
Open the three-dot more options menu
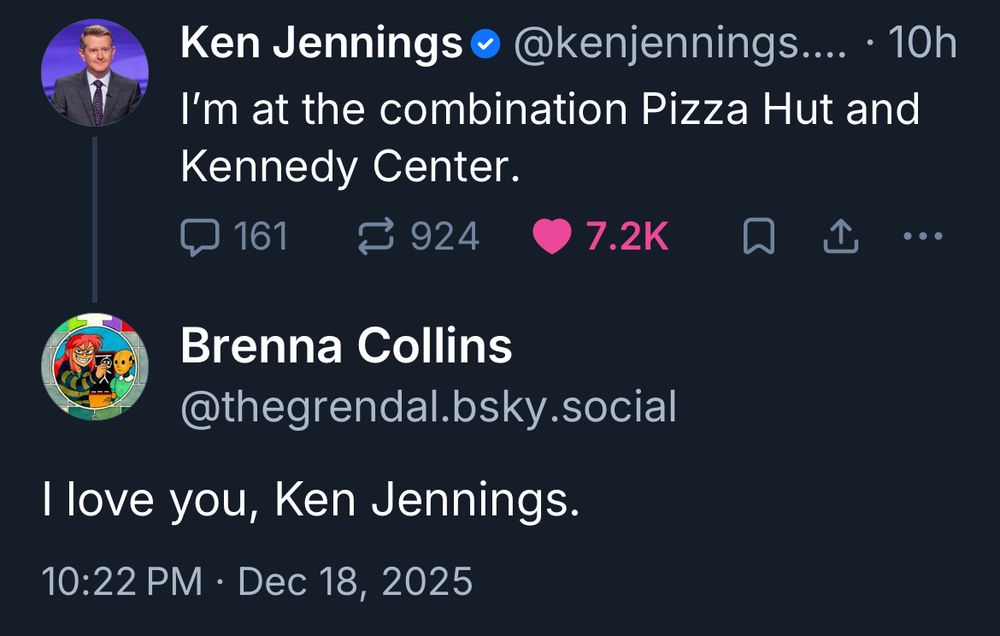coord(922,237)
